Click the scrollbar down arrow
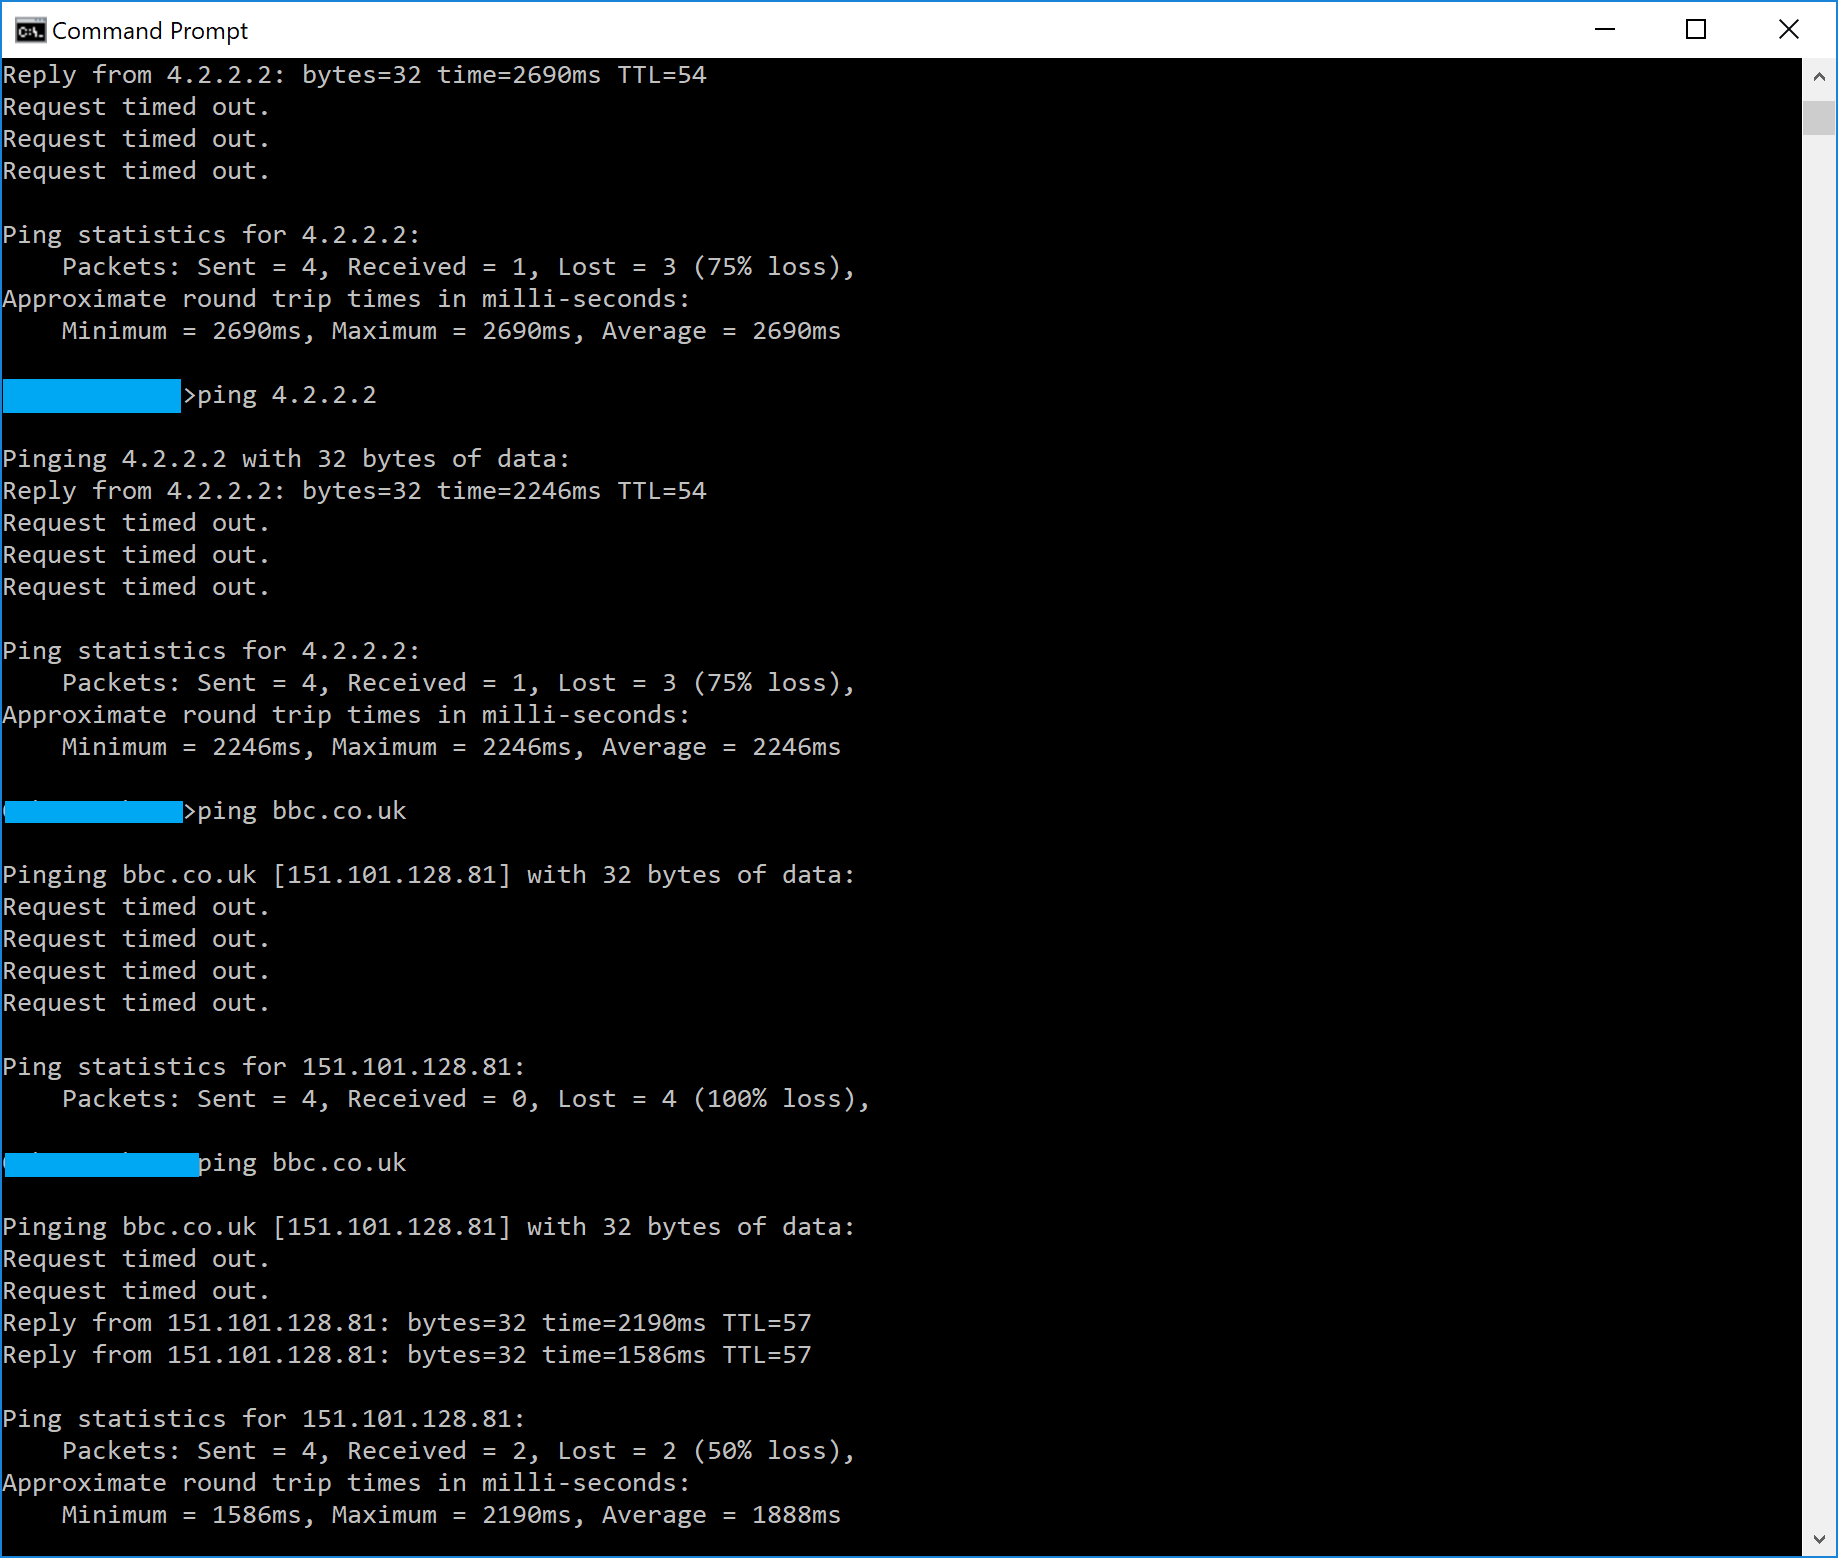Viewport: 1838px width, 1558px height. pyautogui.click(x=1818, y=1540)
